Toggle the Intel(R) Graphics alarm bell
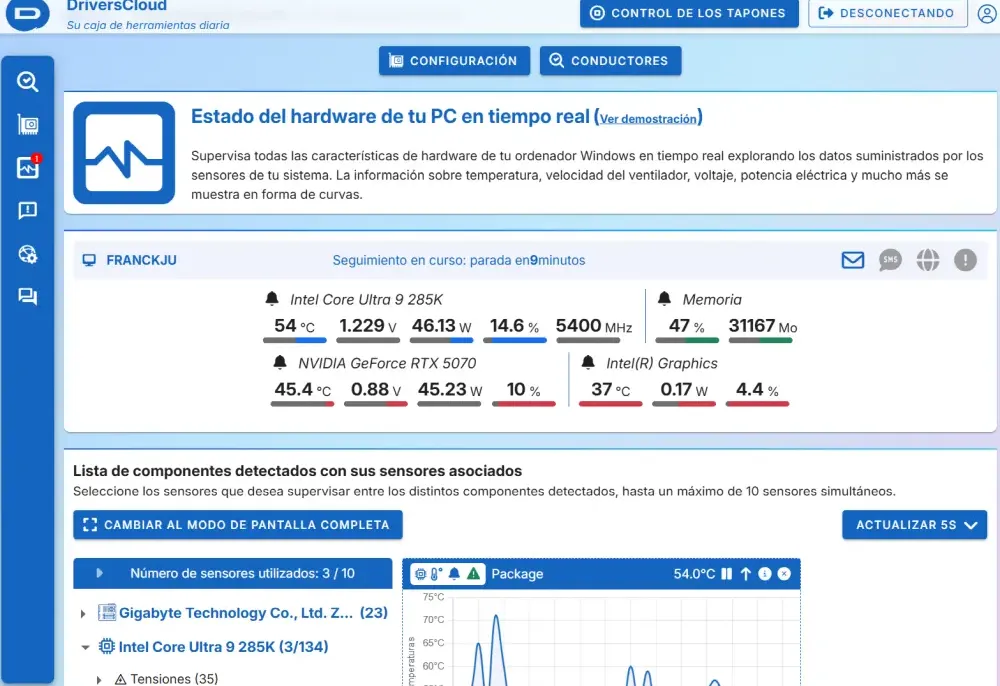This screenshot has width=1000, height=686. pos(588,363)
